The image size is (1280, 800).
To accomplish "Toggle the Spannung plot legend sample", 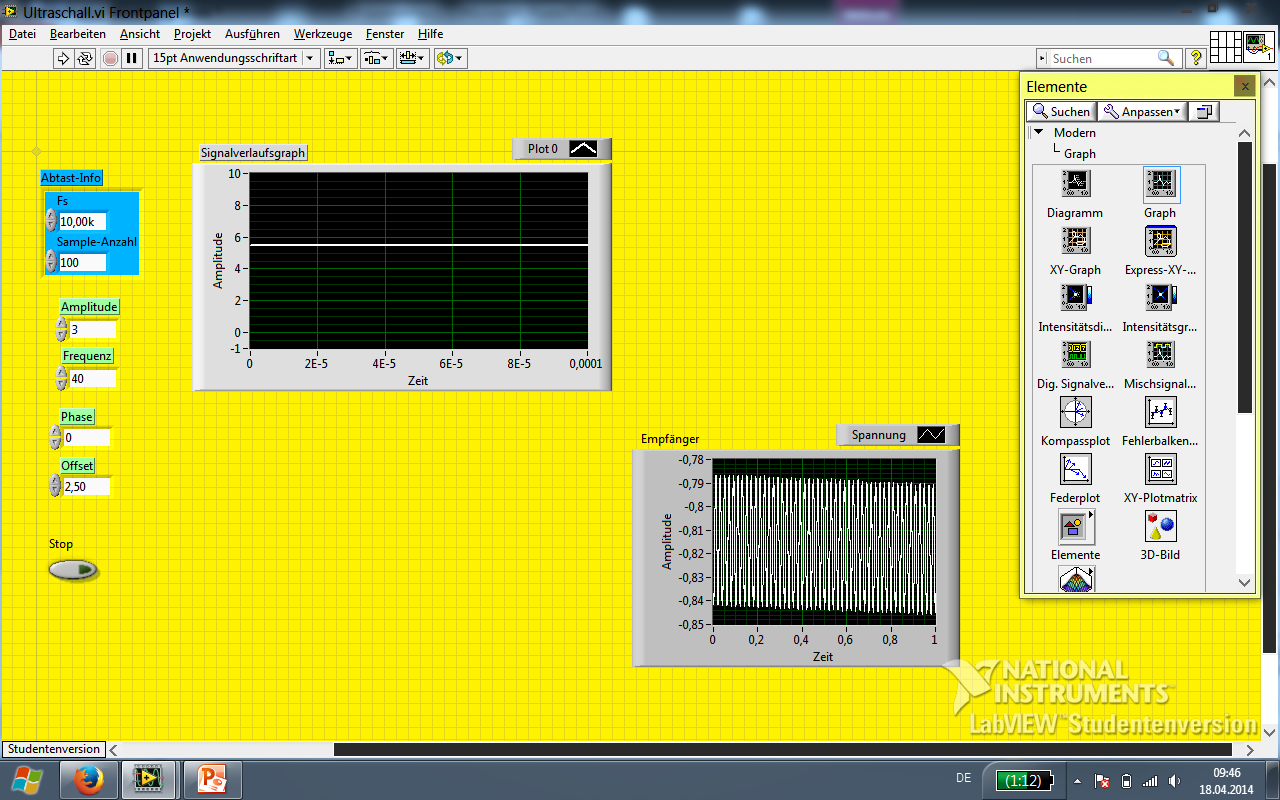I will tap(931, 435).
